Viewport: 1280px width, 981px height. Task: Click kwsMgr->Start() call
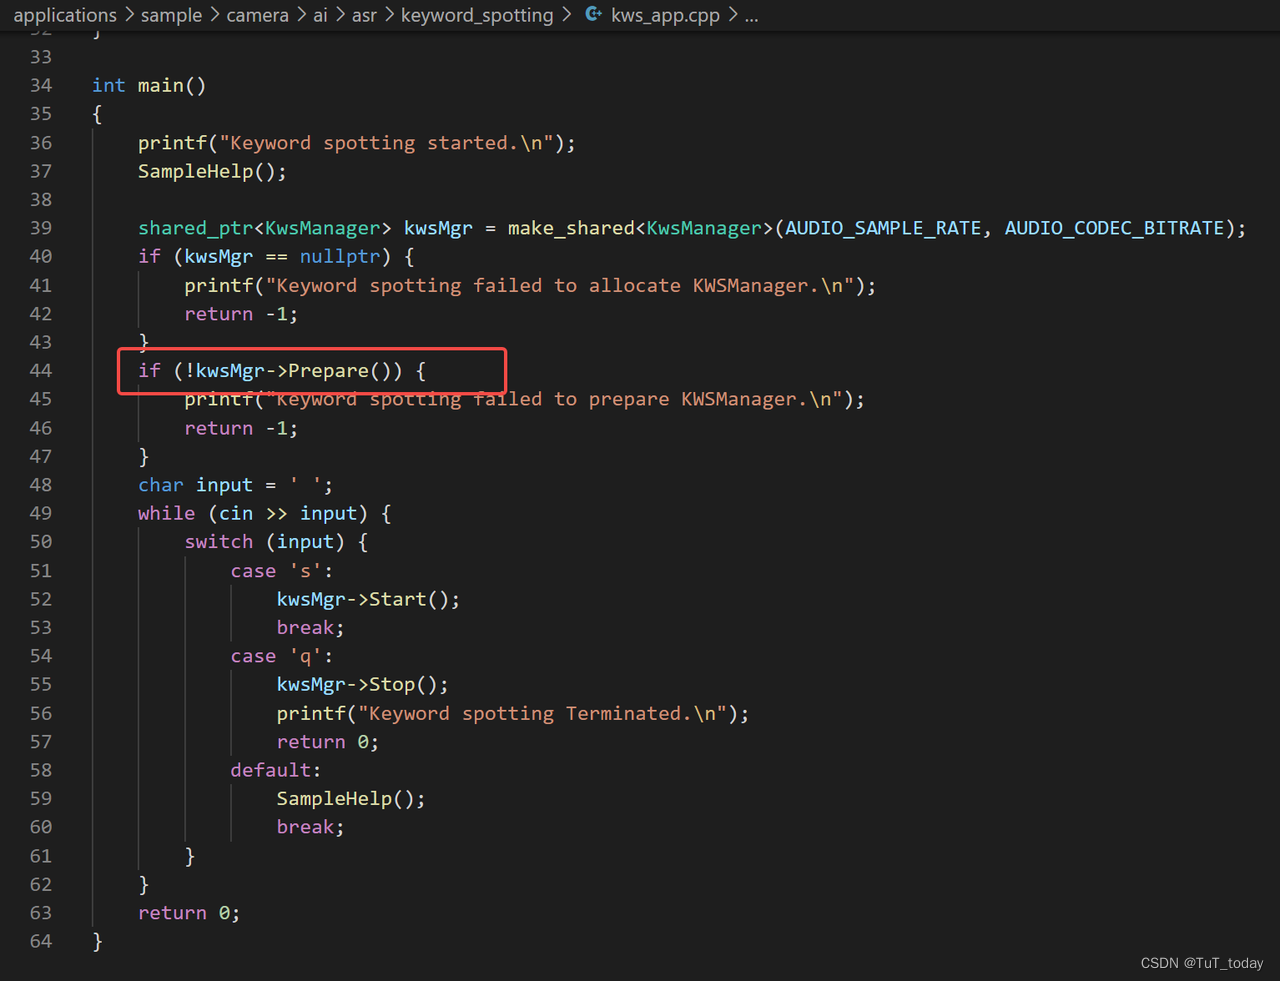368,599
